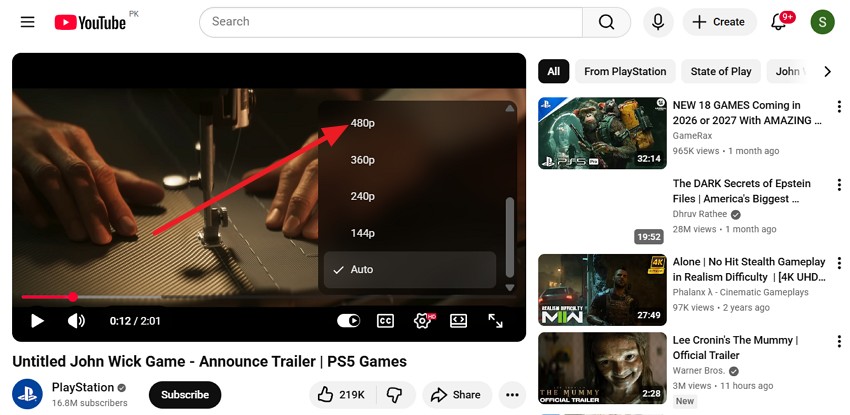This screenshot has width=850, height=415.
Task: Enter full screen mode
Action: (x=495, y=321)
